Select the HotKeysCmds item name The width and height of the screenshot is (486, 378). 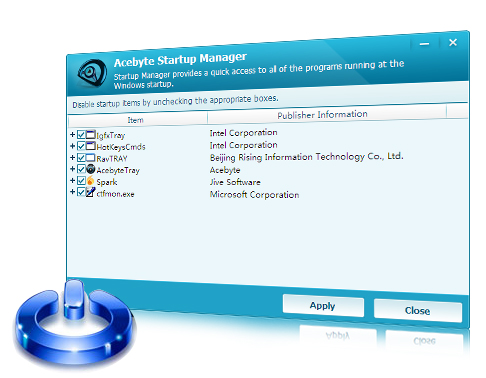pyautogui.click(x=121, y=147)
